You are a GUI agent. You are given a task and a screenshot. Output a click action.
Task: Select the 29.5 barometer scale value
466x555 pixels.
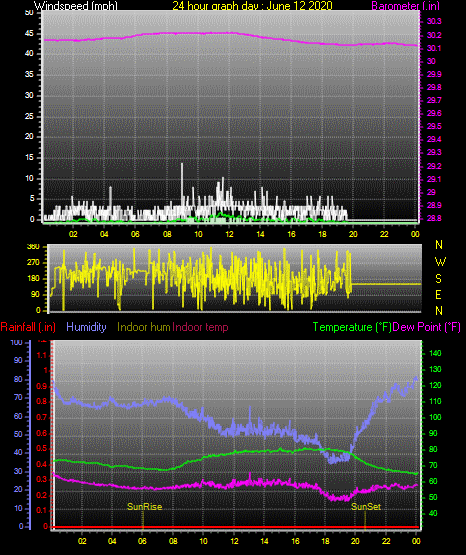[x=434, y=126]
